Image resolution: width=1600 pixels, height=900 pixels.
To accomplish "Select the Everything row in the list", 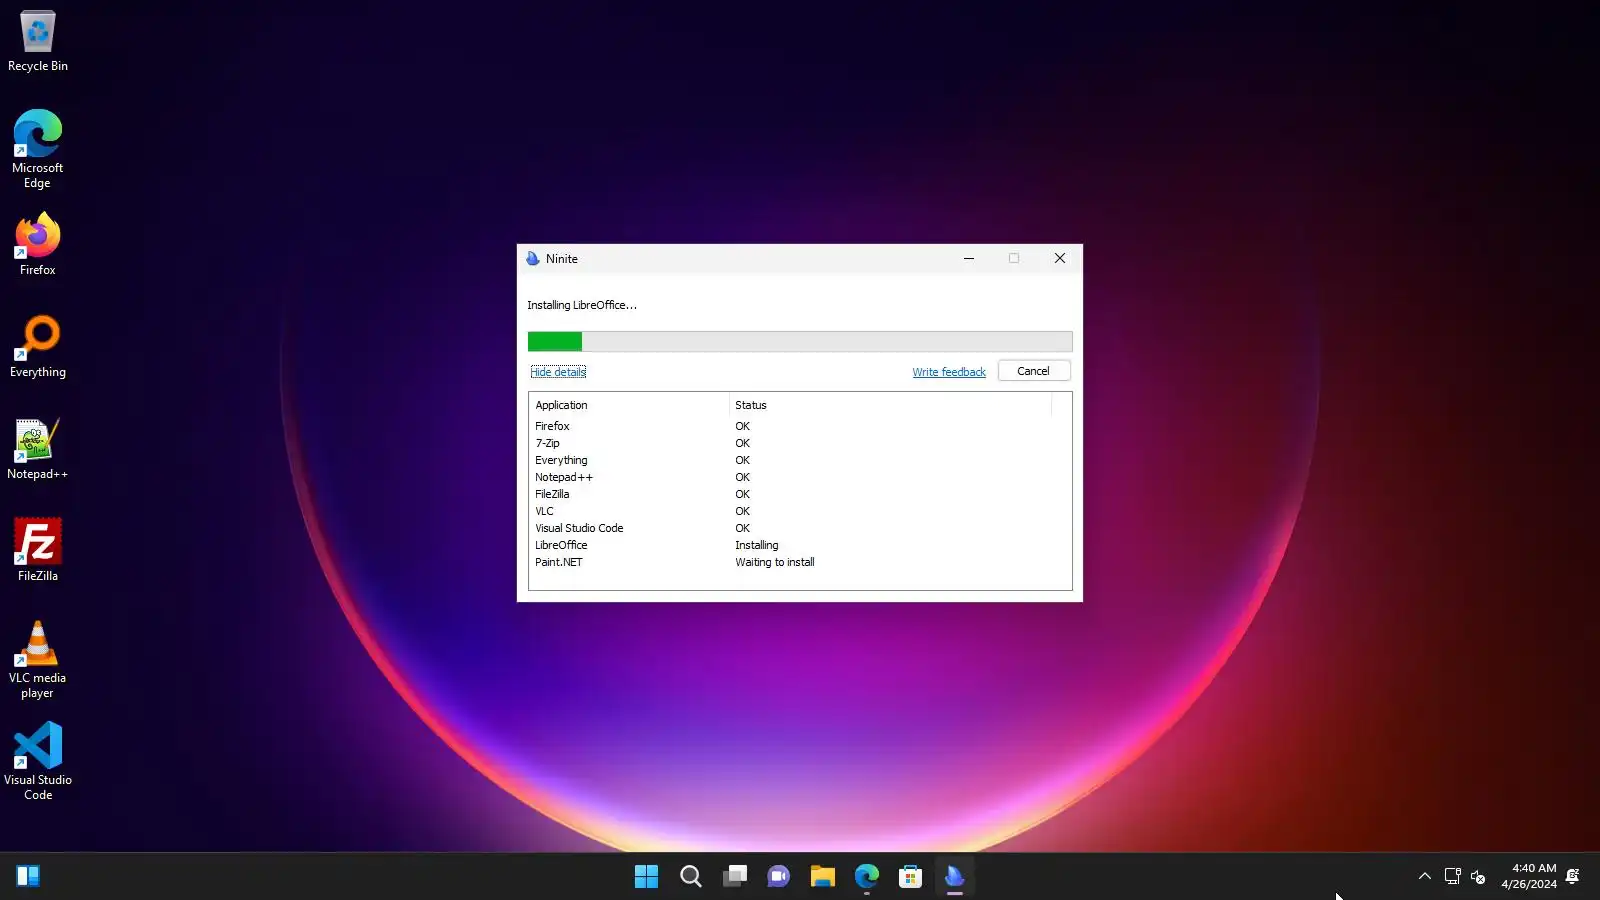I will (800, 460).
